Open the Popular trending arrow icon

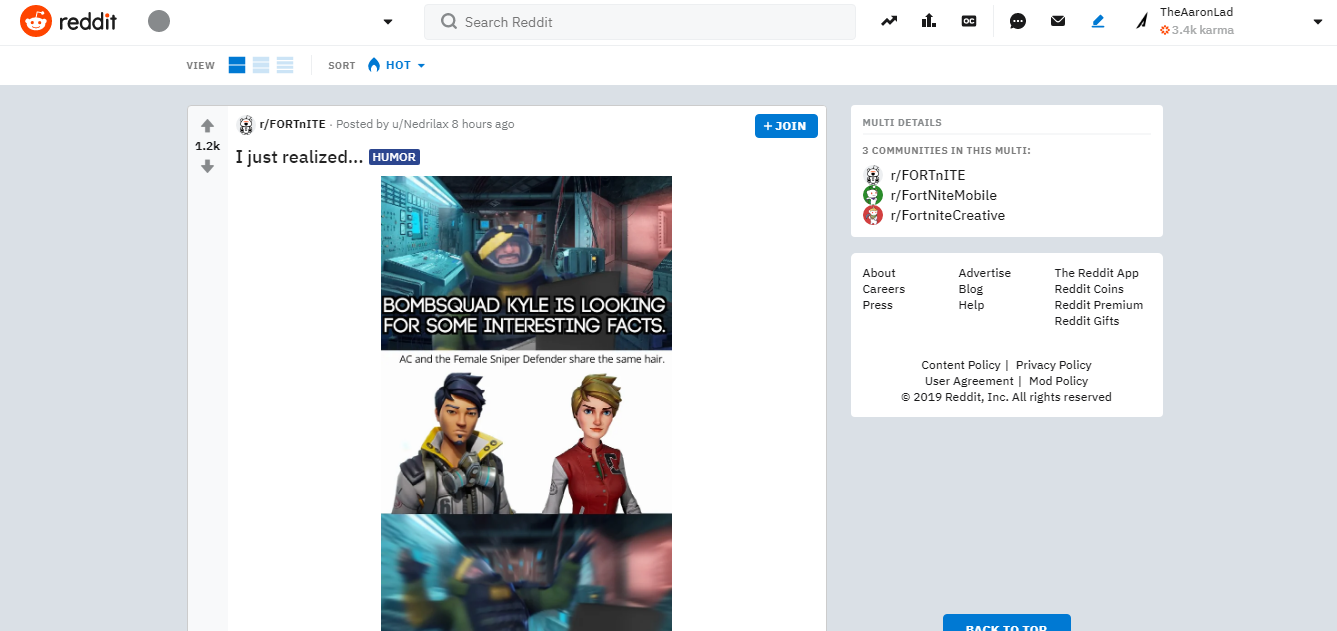[x=889, y=21]
